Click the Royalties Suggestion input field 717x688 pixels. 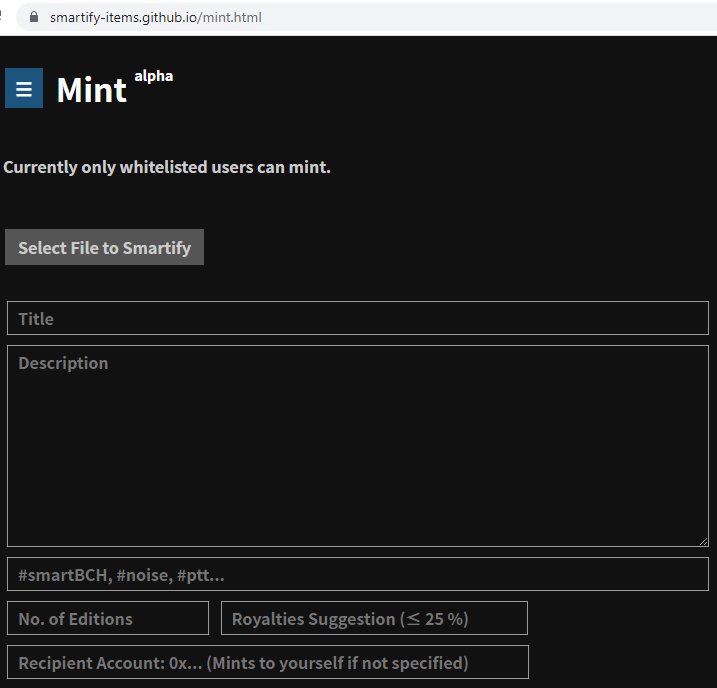[x=374, y=618]
